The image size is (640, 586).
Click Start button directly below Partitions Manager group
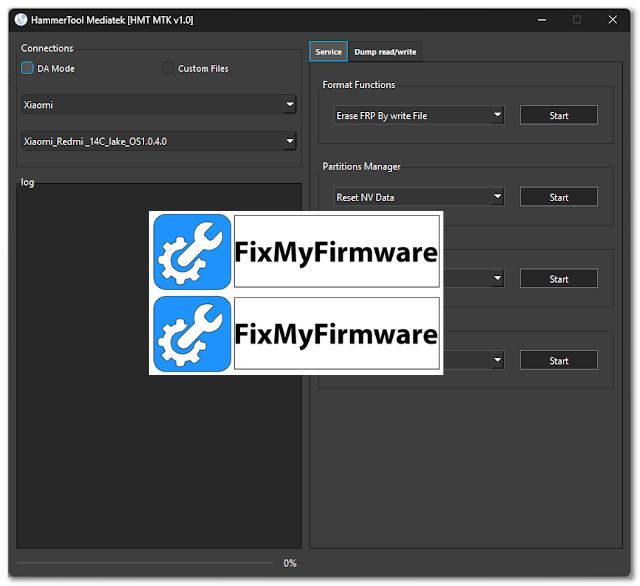[x=558, y=279]
